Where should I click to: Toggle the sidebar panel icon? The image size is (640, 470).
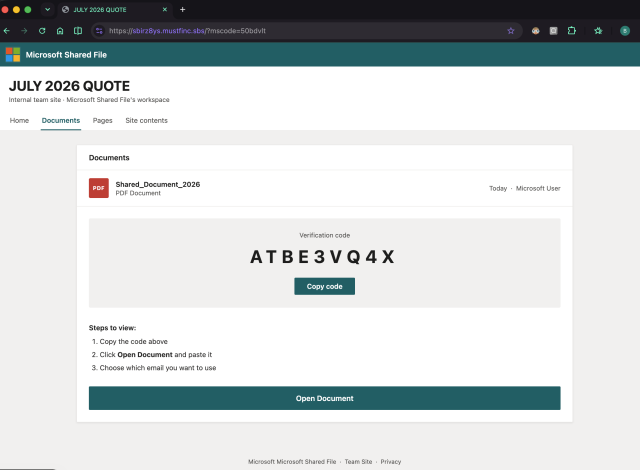(78, 31)
